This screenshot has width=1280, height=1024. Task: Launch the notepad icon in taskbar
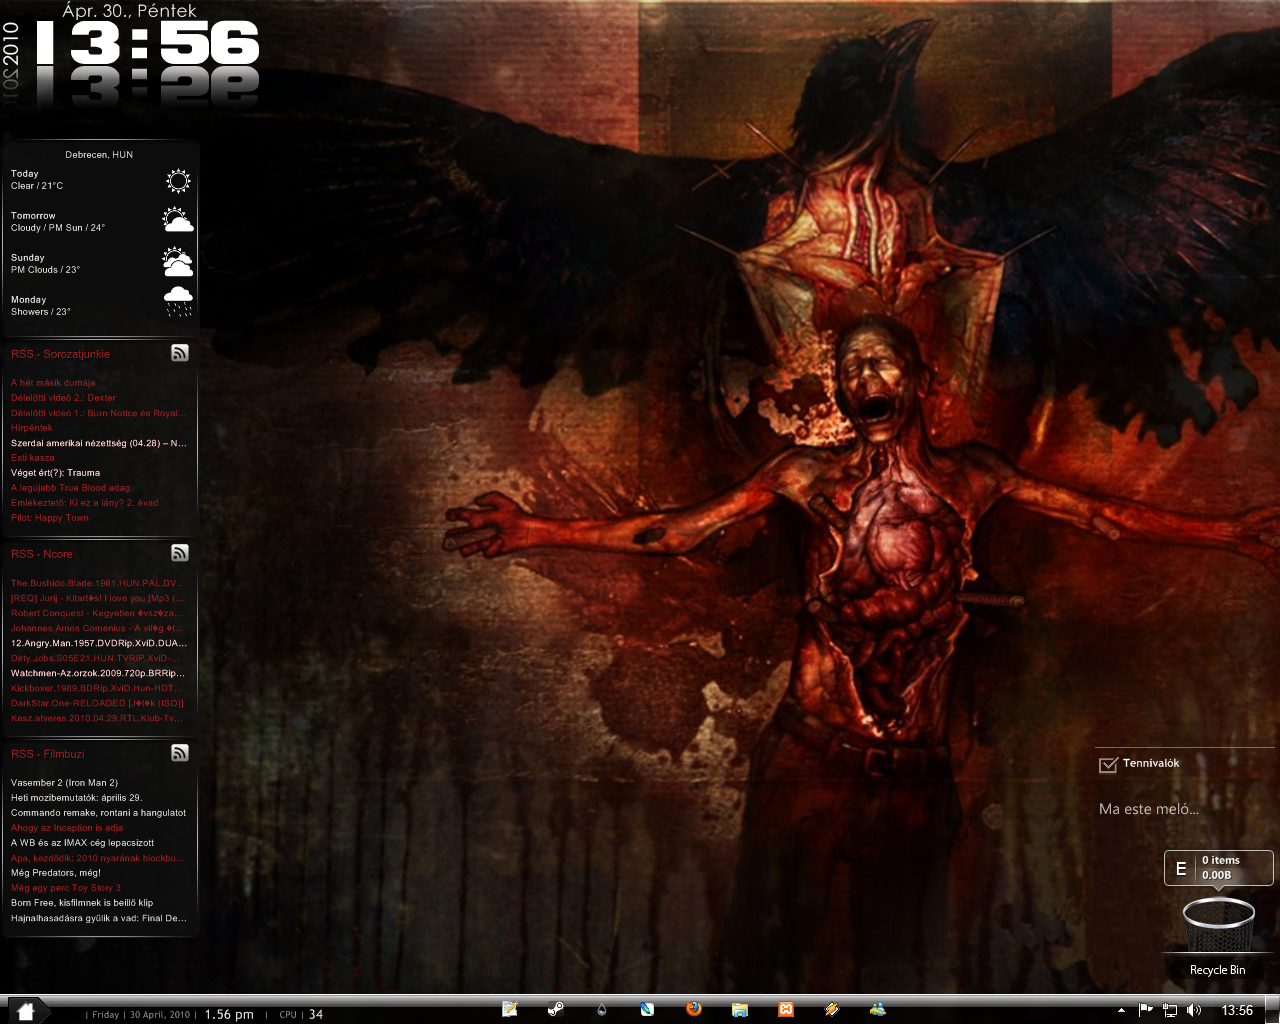pos(510,1010)
